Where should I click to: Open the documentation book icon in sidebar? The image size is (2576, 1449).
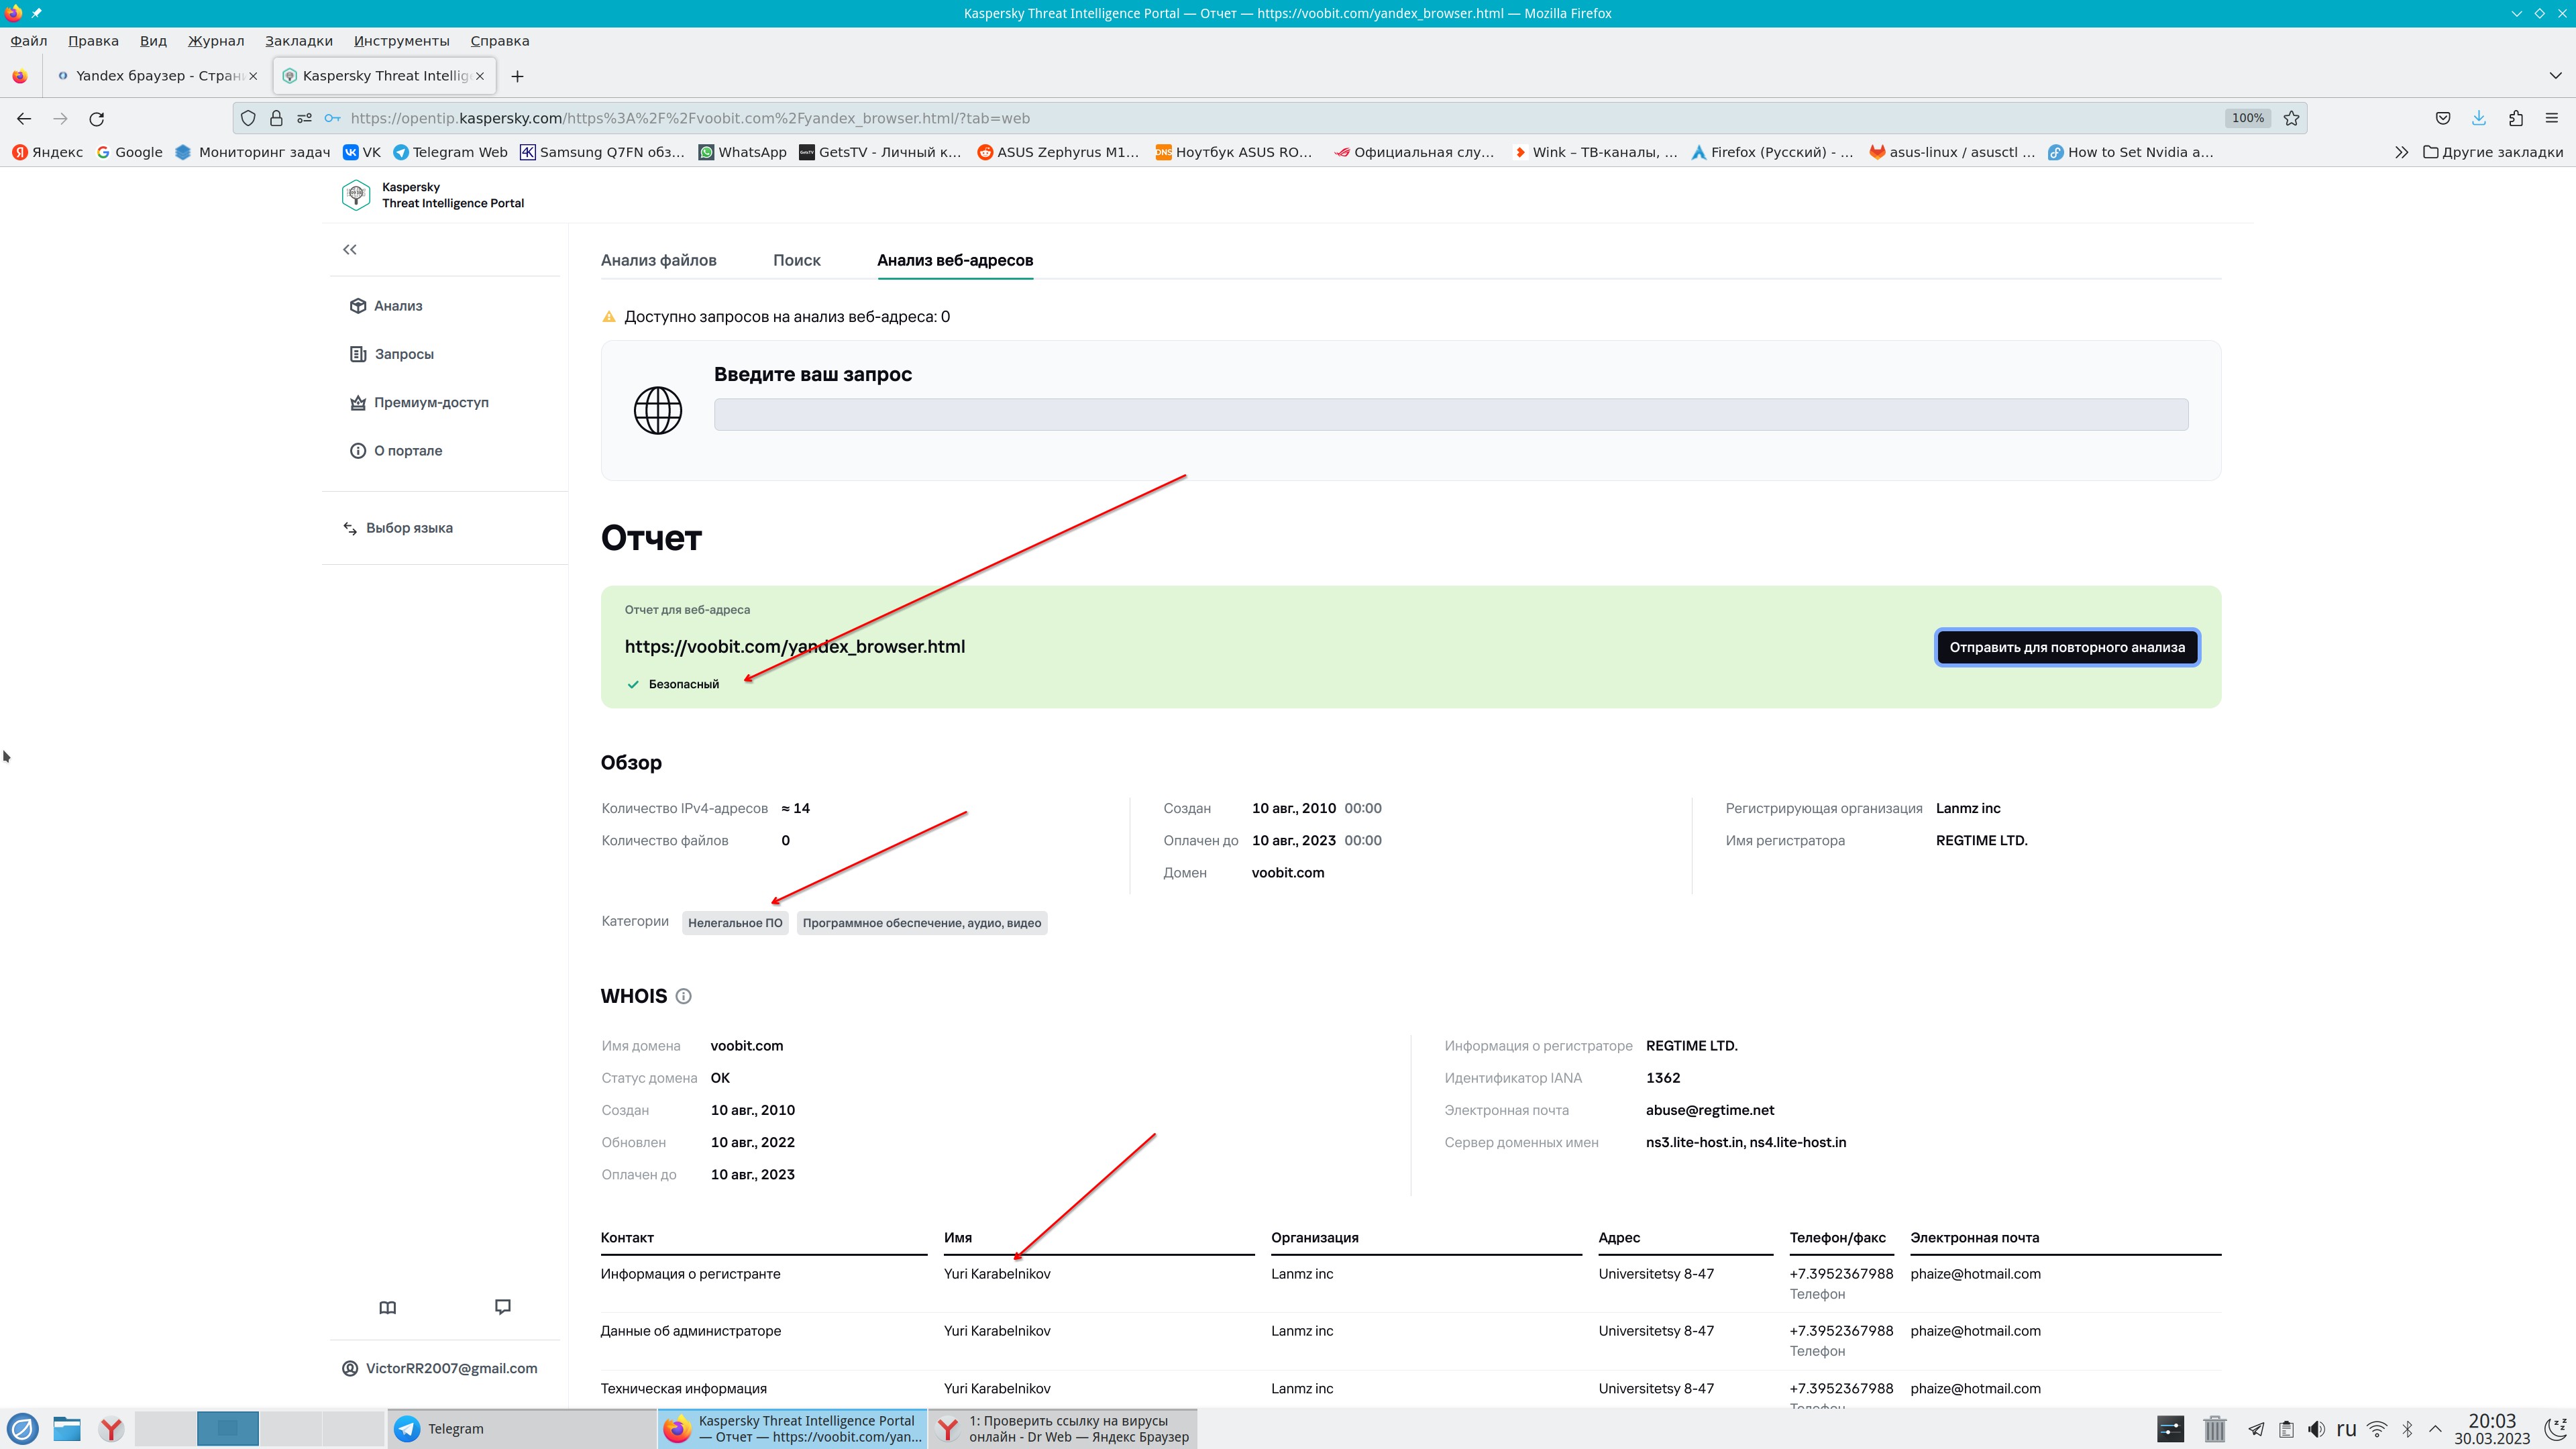[388, 1307]
